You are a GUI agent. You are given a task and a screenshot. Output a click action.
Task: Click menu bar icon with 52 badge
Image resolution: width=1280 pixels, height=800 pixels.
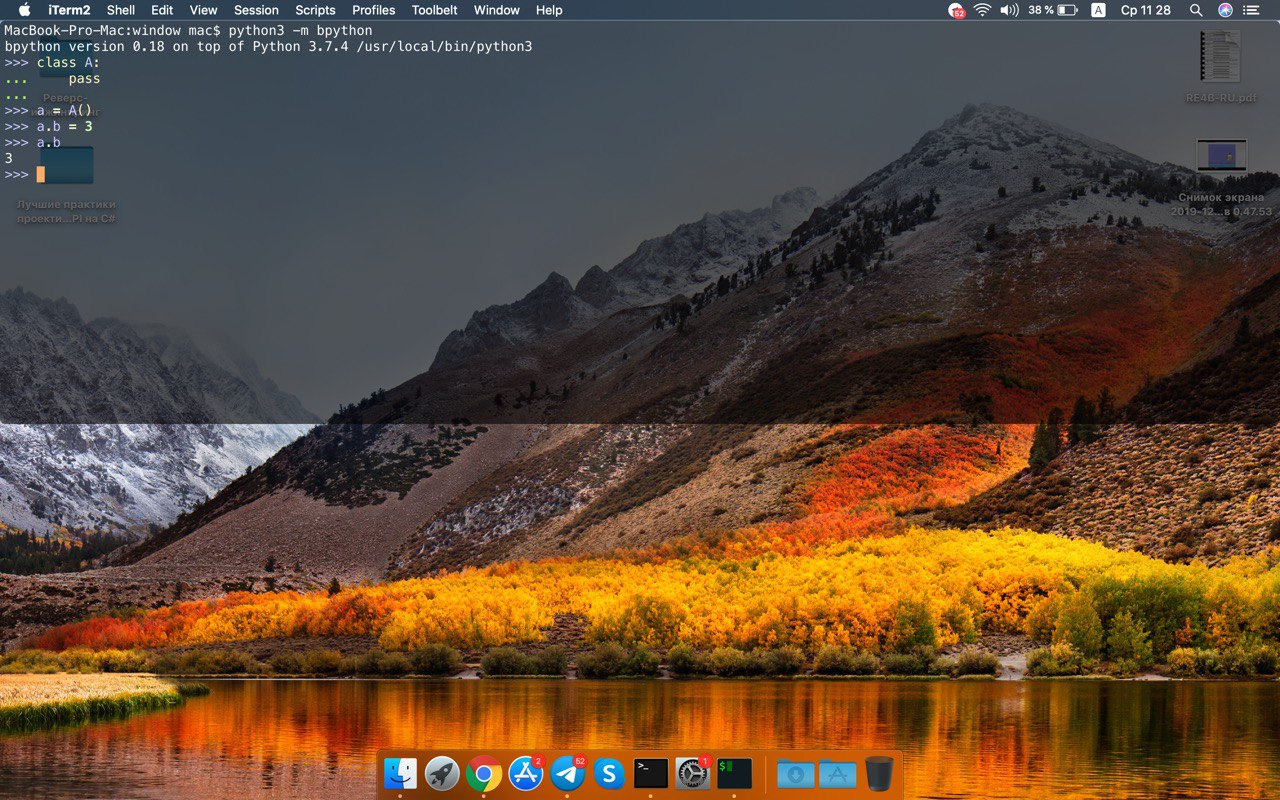click(956, 10)
